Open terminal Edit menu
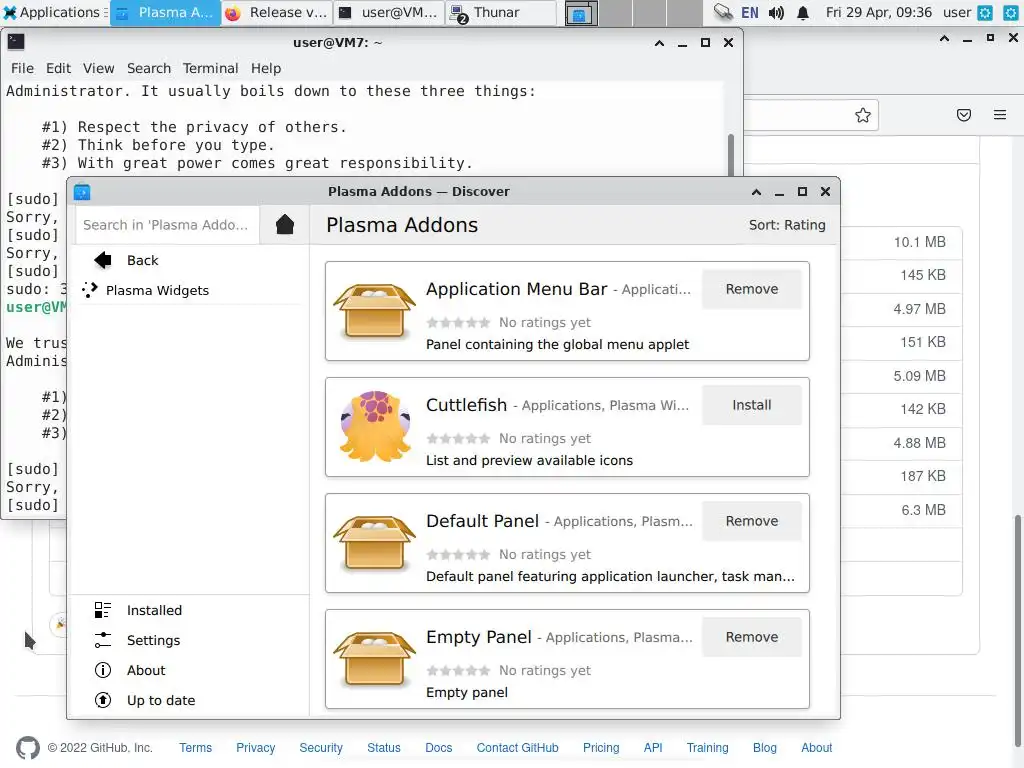 click(58, 69)
